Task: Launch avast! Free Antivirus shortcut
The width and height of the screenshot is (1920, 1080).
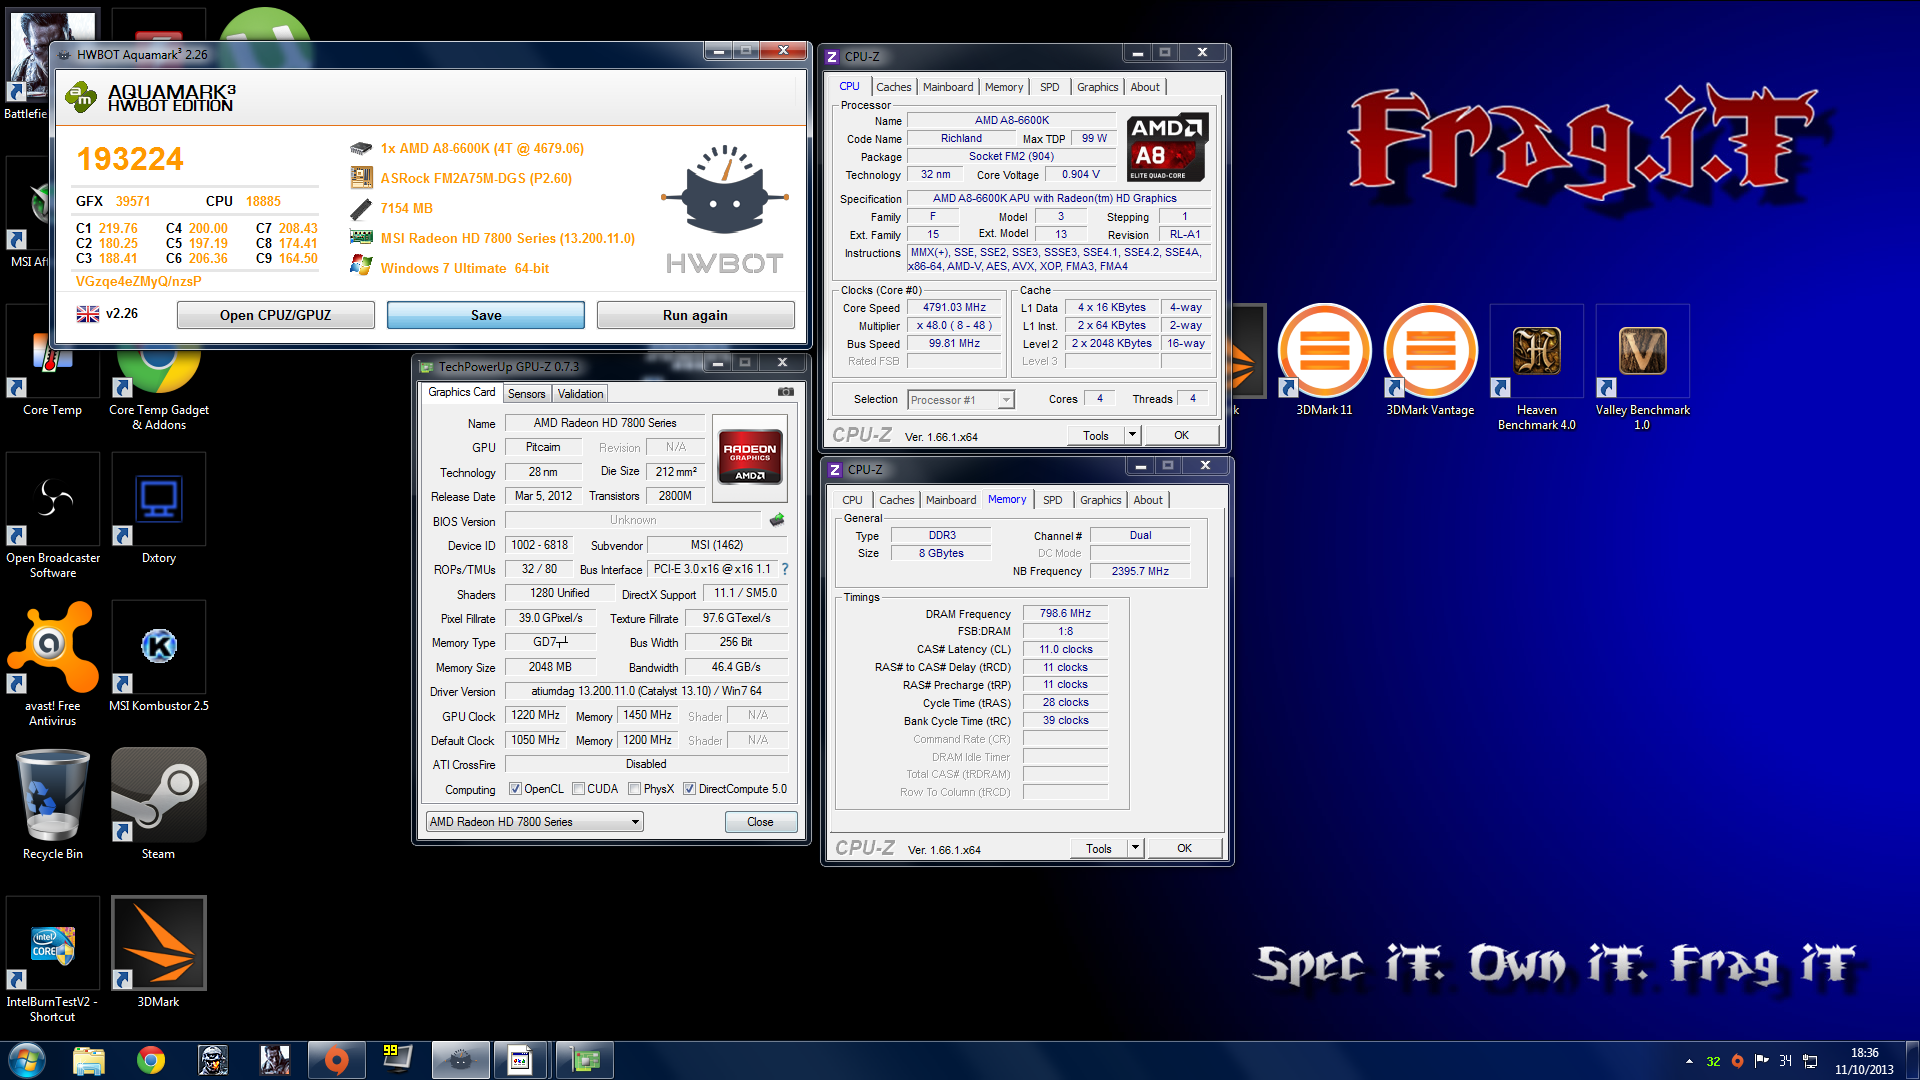Action: click(x=53, y=663)
